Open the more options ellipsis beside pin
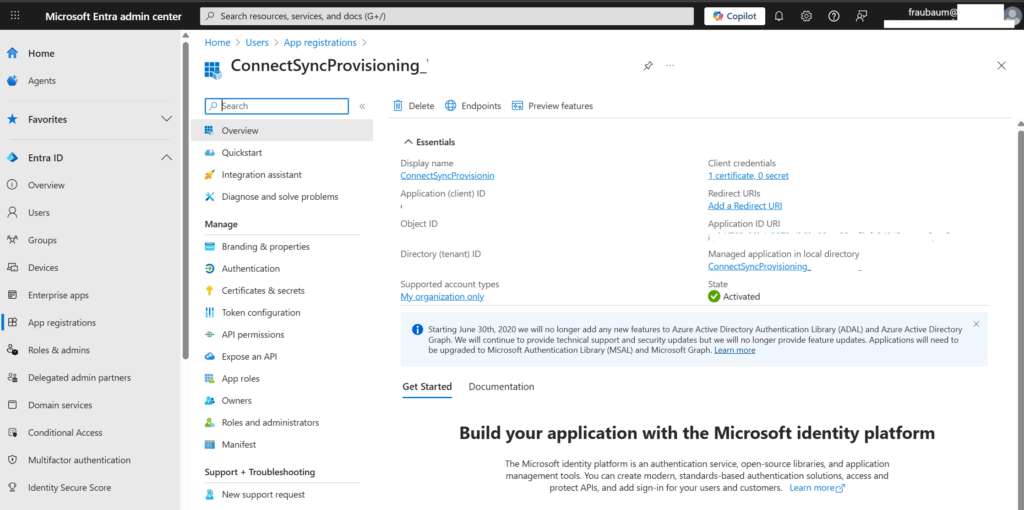The width and height of the screenshot is (1024, 510). (669, 66)
